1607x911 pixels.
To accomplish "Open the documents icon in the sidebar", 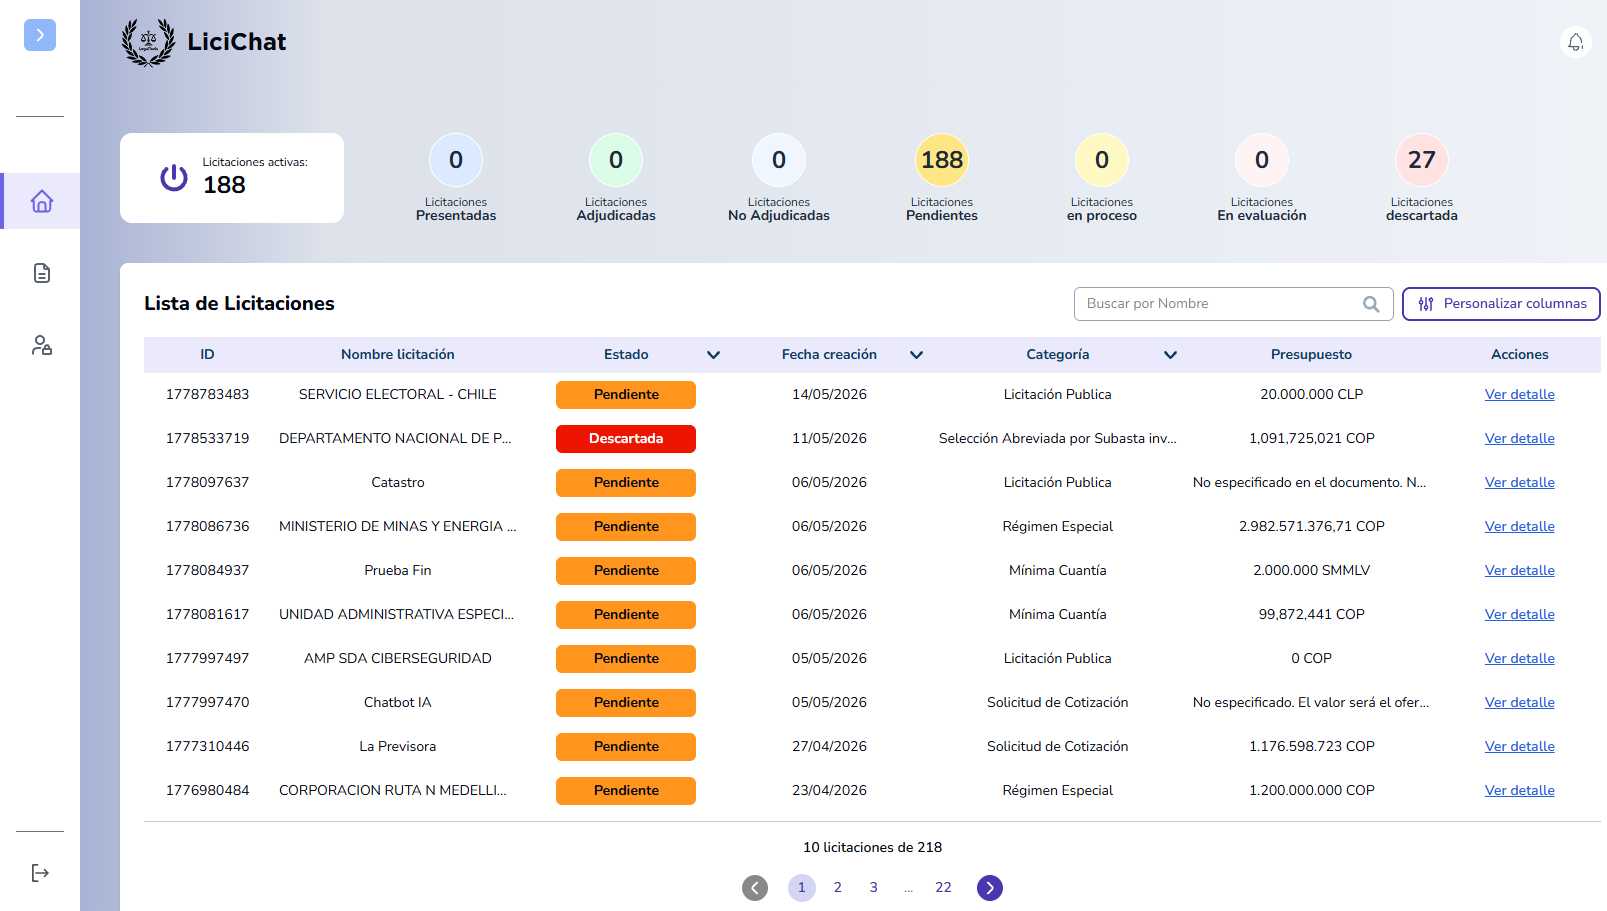I will (x=41, y=273).
